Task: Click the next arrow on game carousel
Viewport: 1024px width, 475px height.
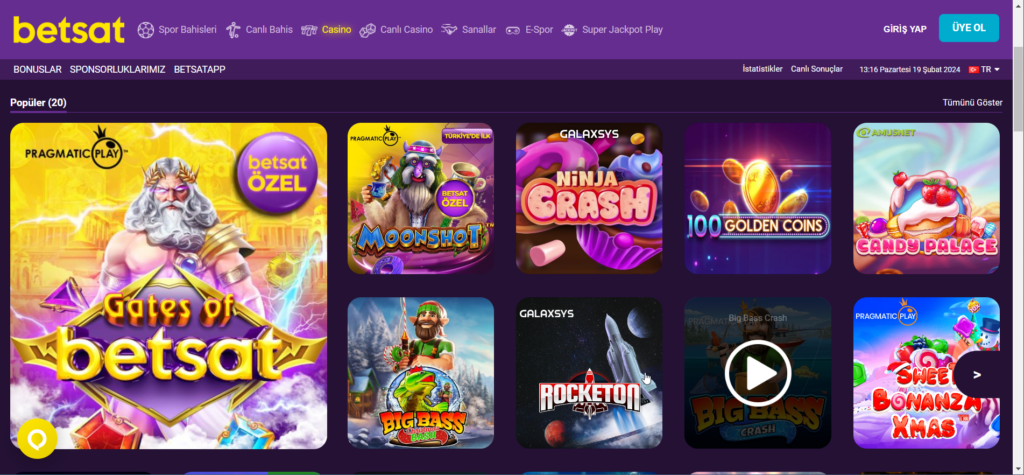Action: [977, 374]
